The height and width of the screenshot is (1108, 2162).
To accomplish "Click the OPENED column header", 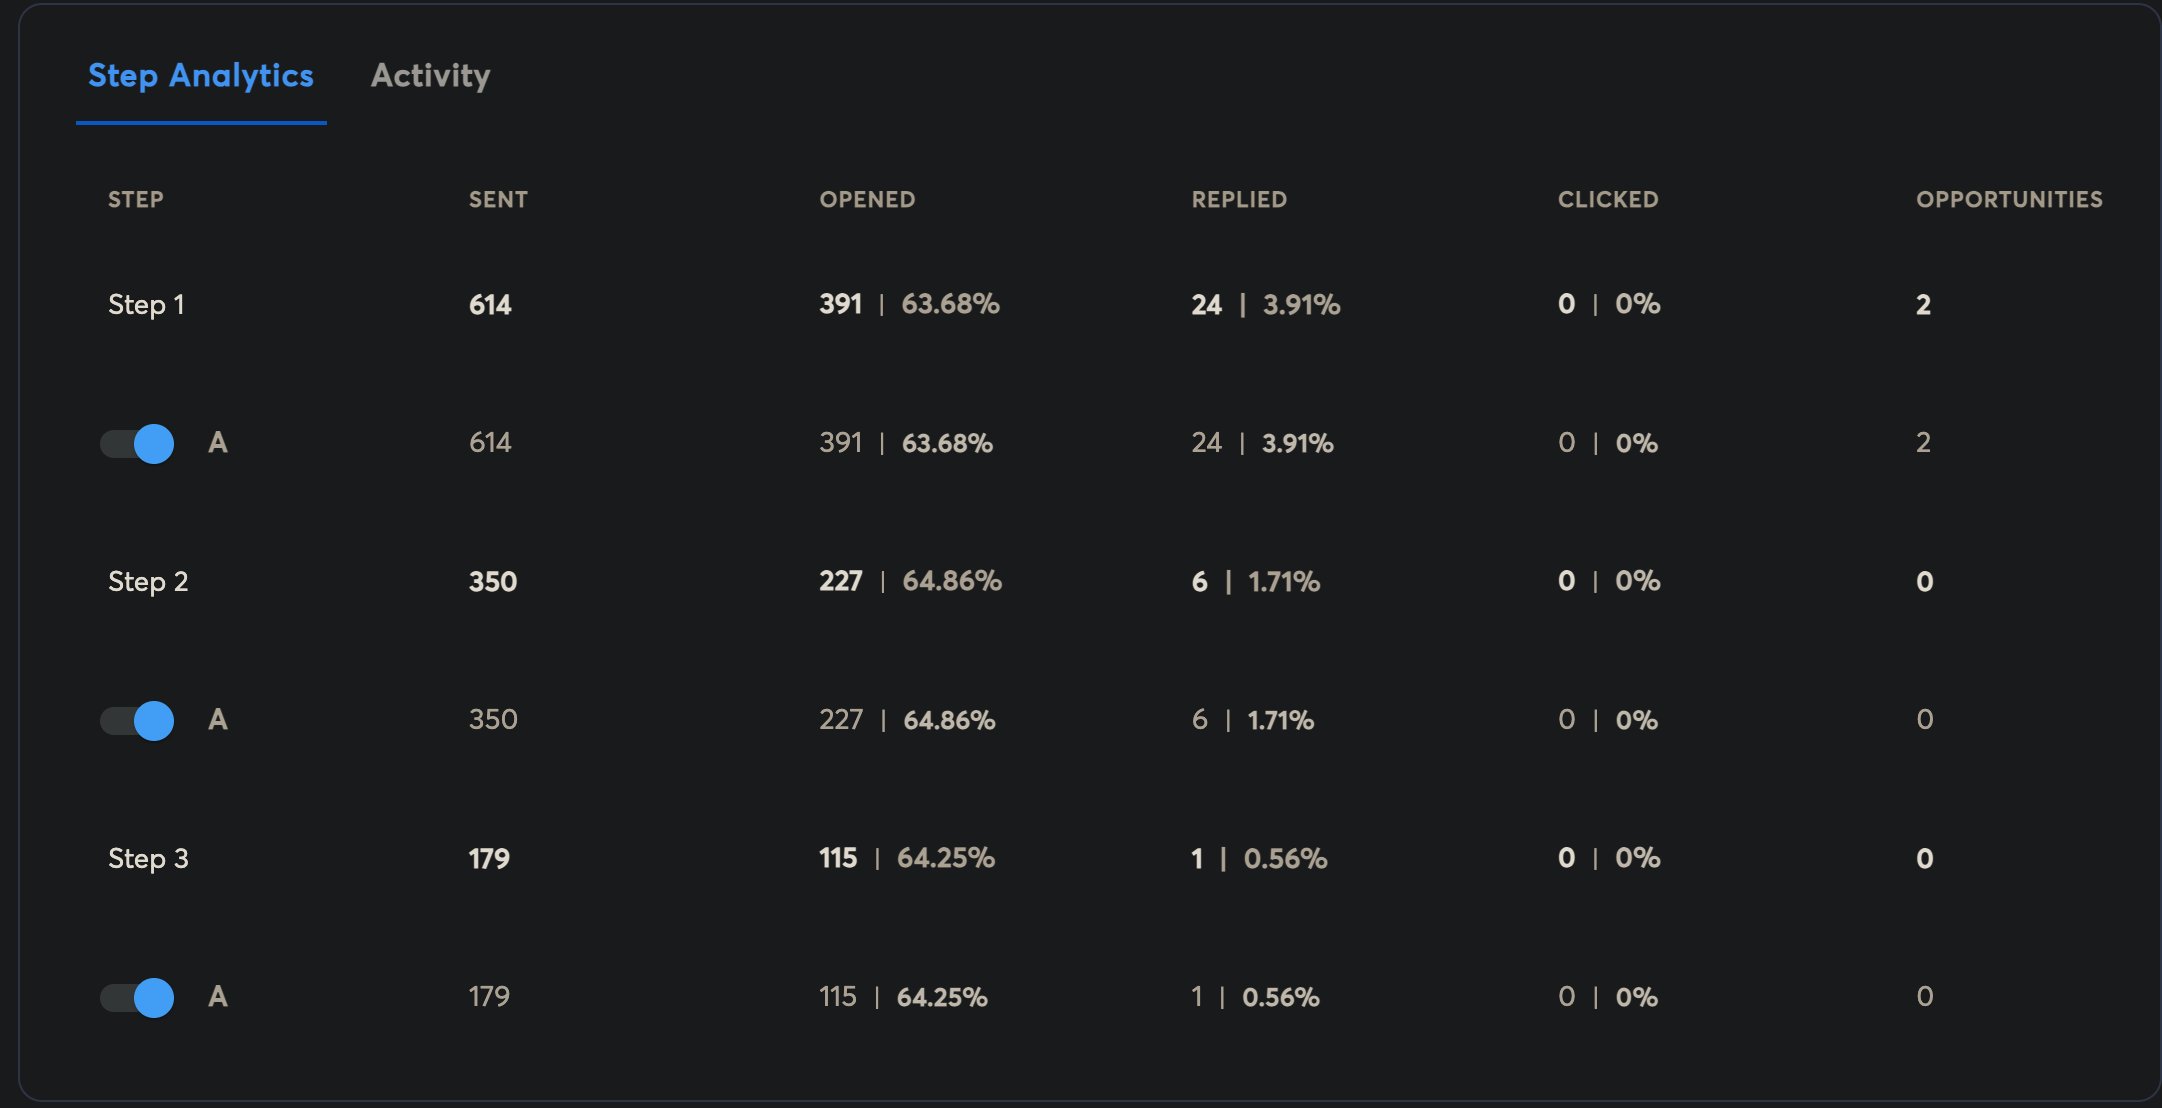I will [x=867, y=200].
